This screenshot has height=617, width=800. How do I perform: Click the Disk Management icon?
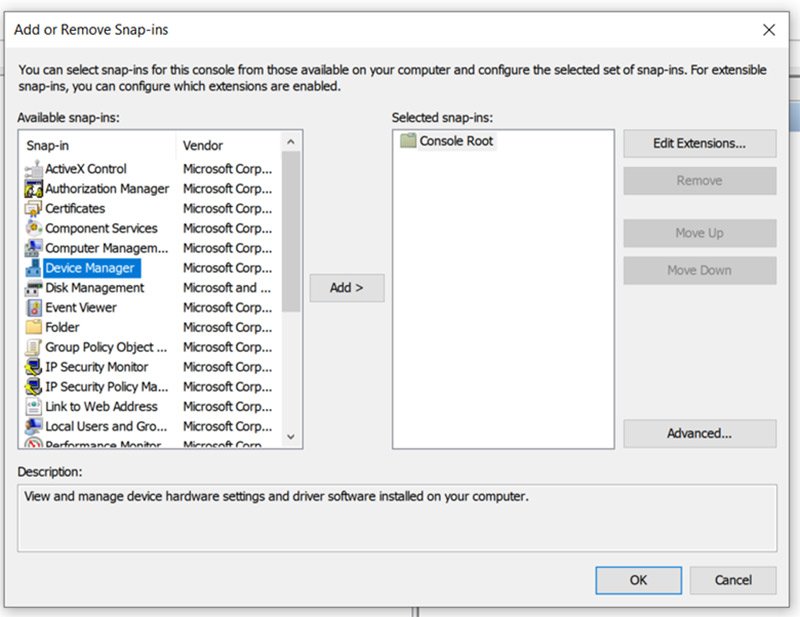[33, 288]
